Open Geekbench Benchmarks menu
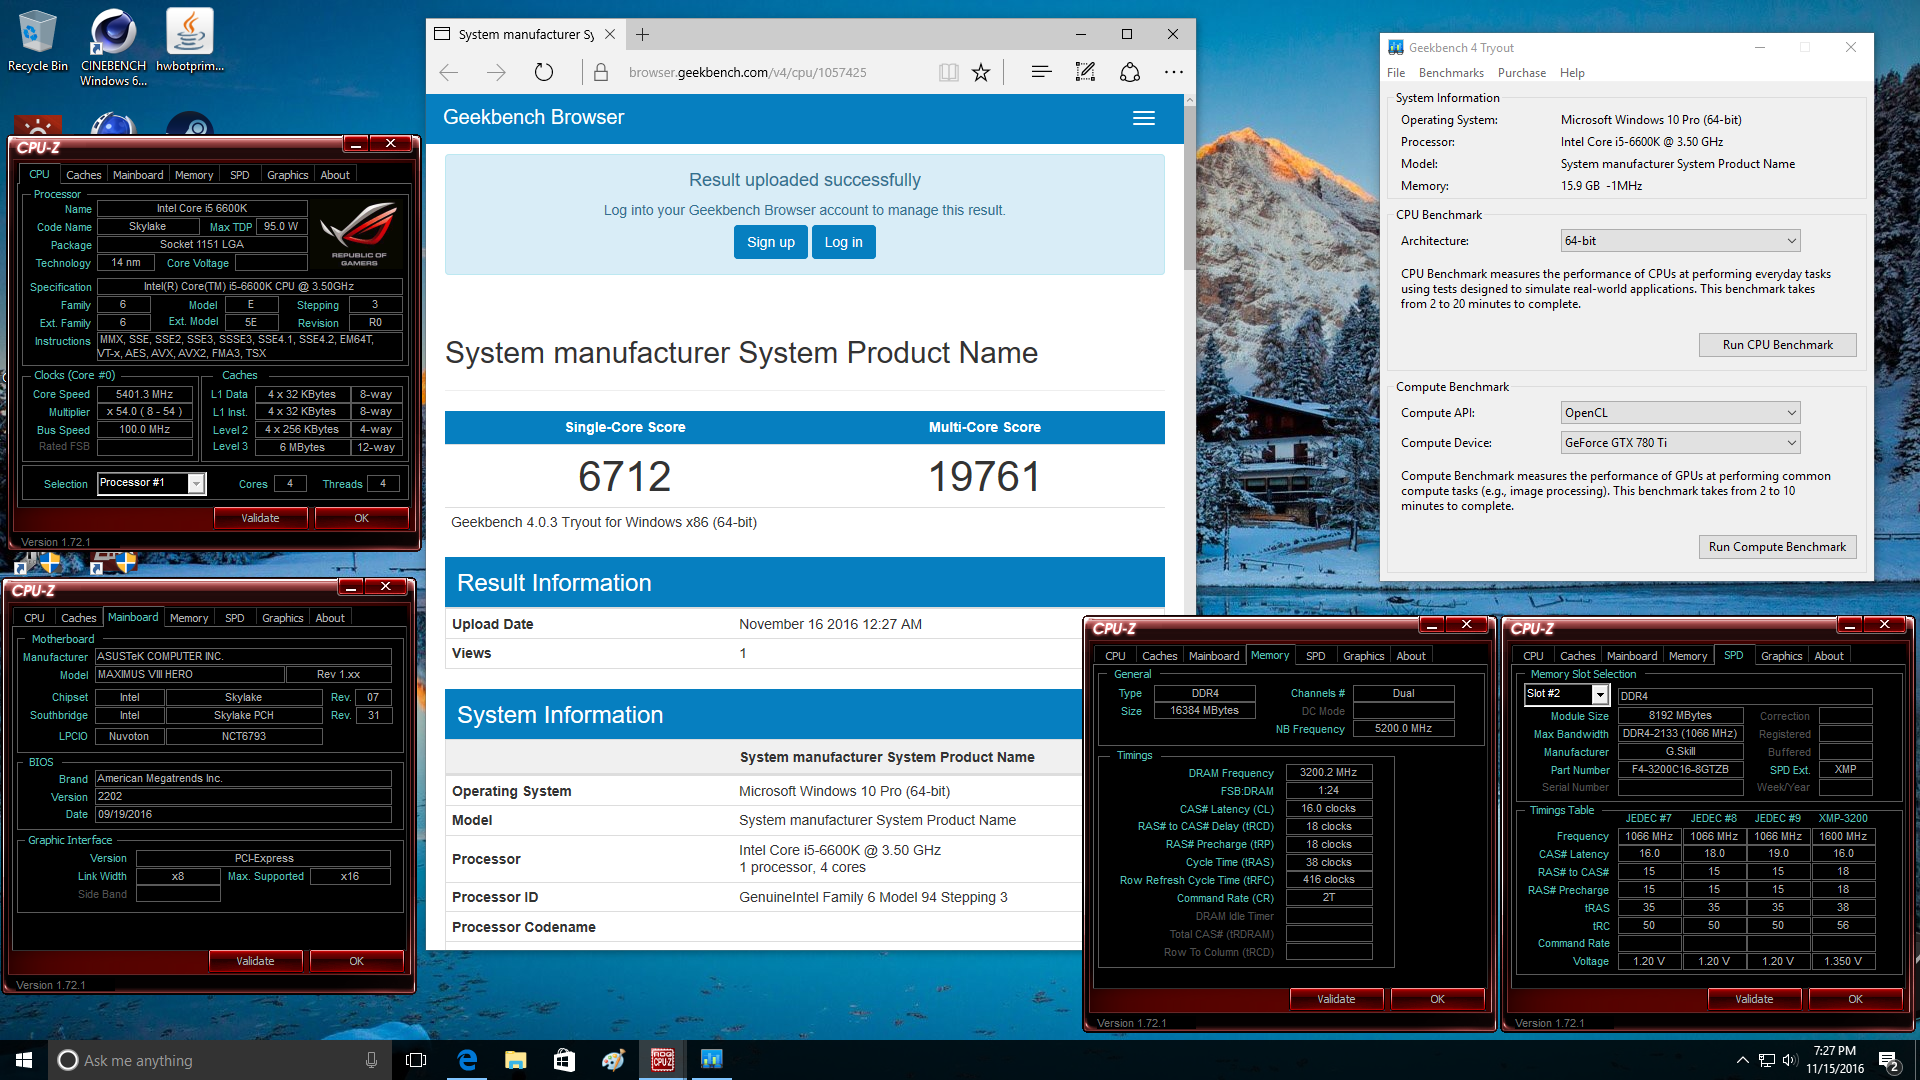Viewport: 1920px width, 1080px height. pos(1451,73)
